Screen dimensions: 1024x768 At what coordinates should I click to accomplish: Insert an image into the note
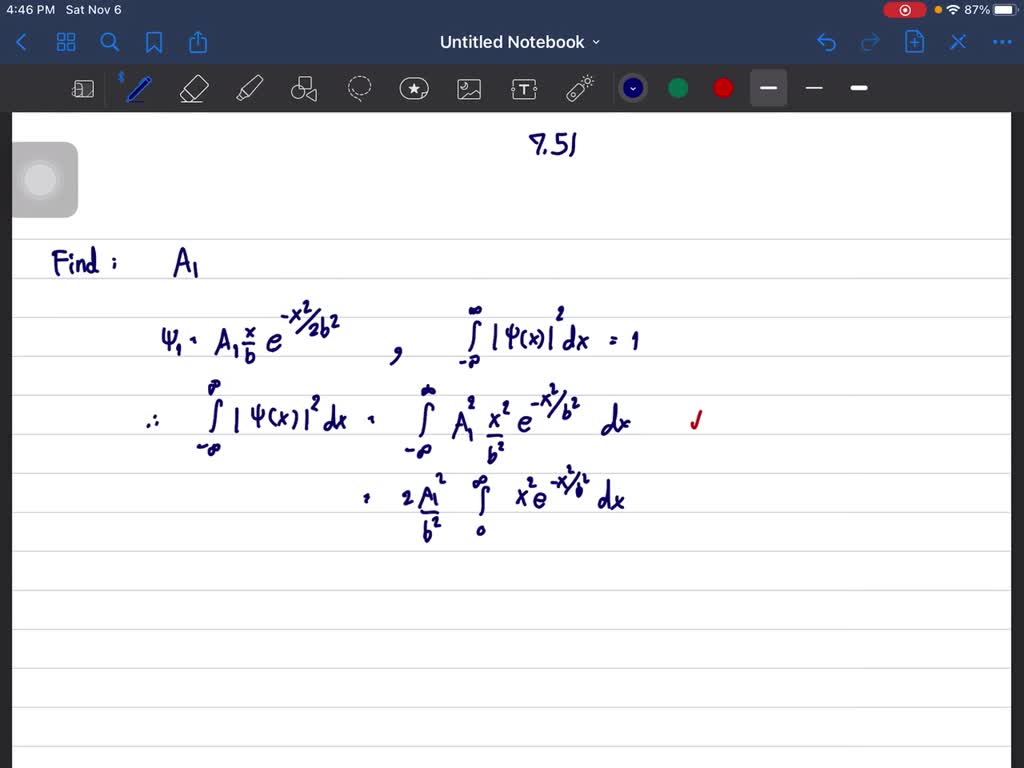pos(469,88)
